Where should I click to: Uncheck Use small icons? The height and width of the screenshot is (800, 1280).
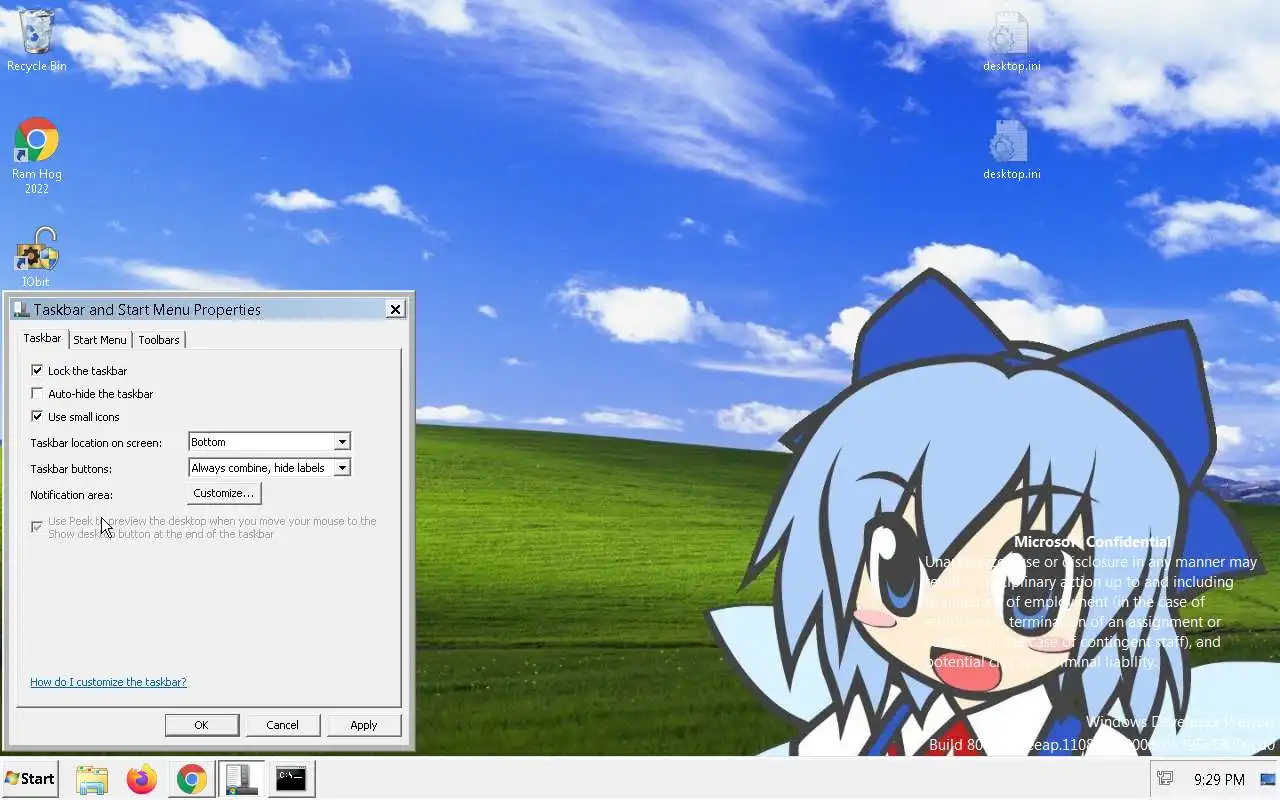[37, 416]
